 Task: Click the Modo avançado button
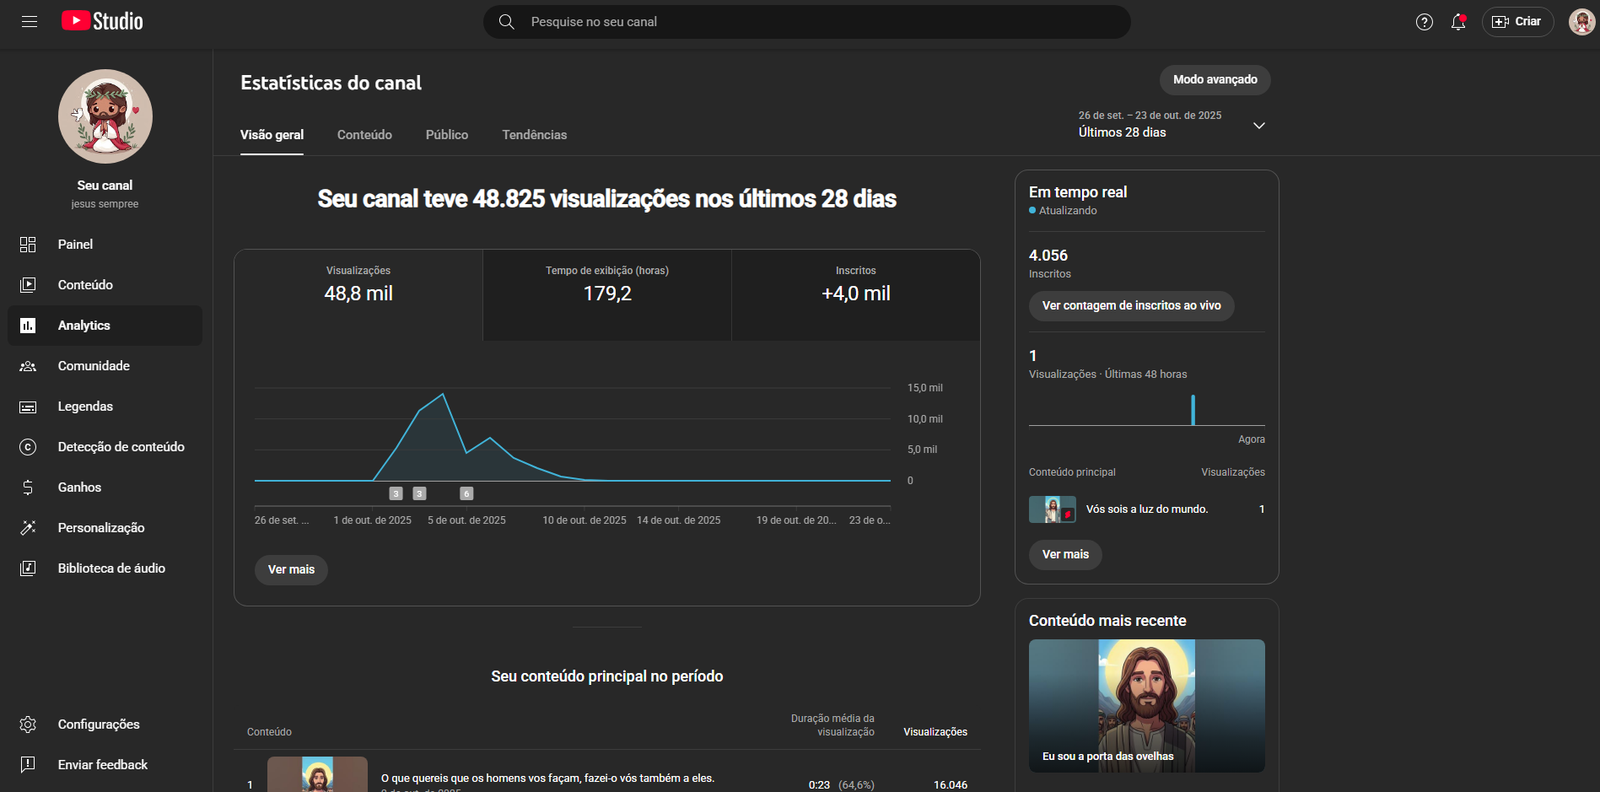click(x=1215, y=80)
